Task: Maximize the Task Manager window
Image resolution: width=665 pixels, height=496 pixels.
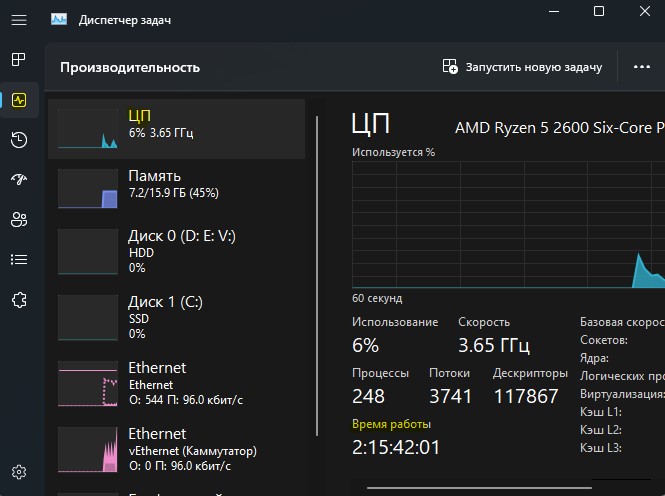Action: click(599, 11)
